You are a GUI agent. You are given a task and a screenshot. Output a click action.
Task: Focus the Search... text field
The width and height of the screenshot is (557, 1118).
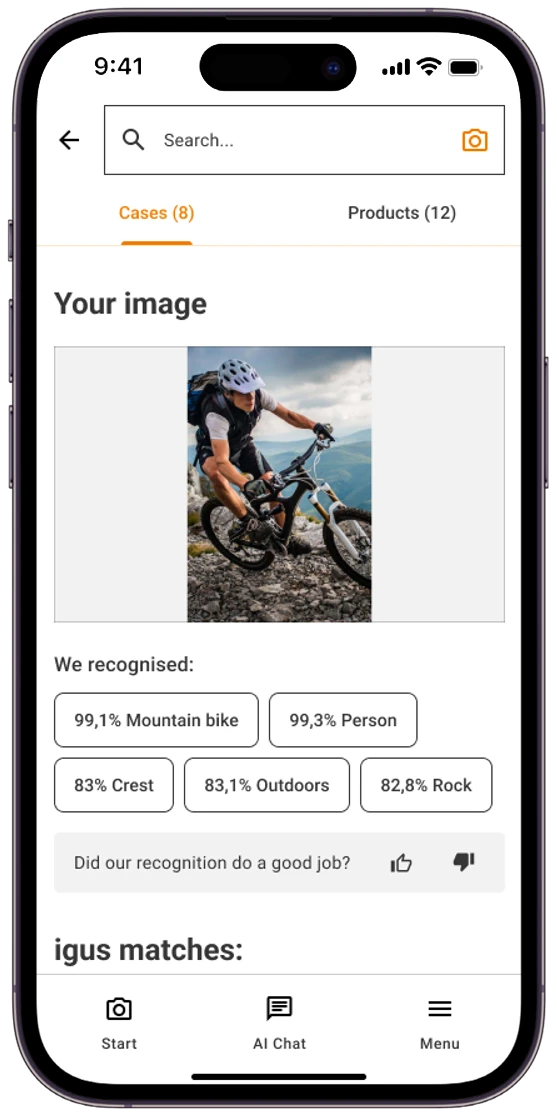(x=305, y=140)
